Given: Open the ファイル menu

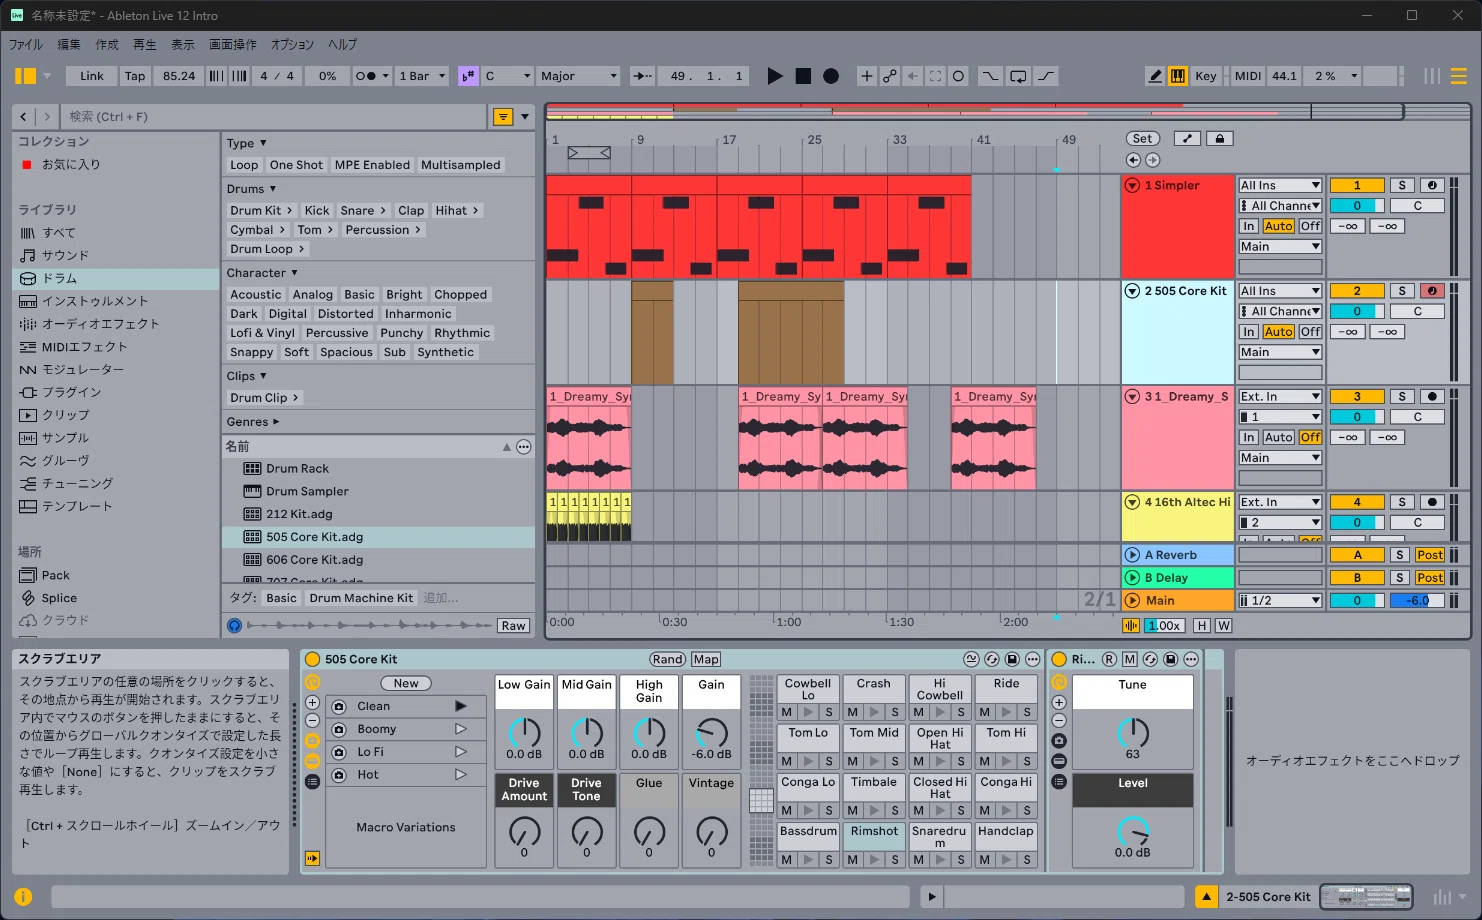Looking at the screenshot, I should (26, 45).
